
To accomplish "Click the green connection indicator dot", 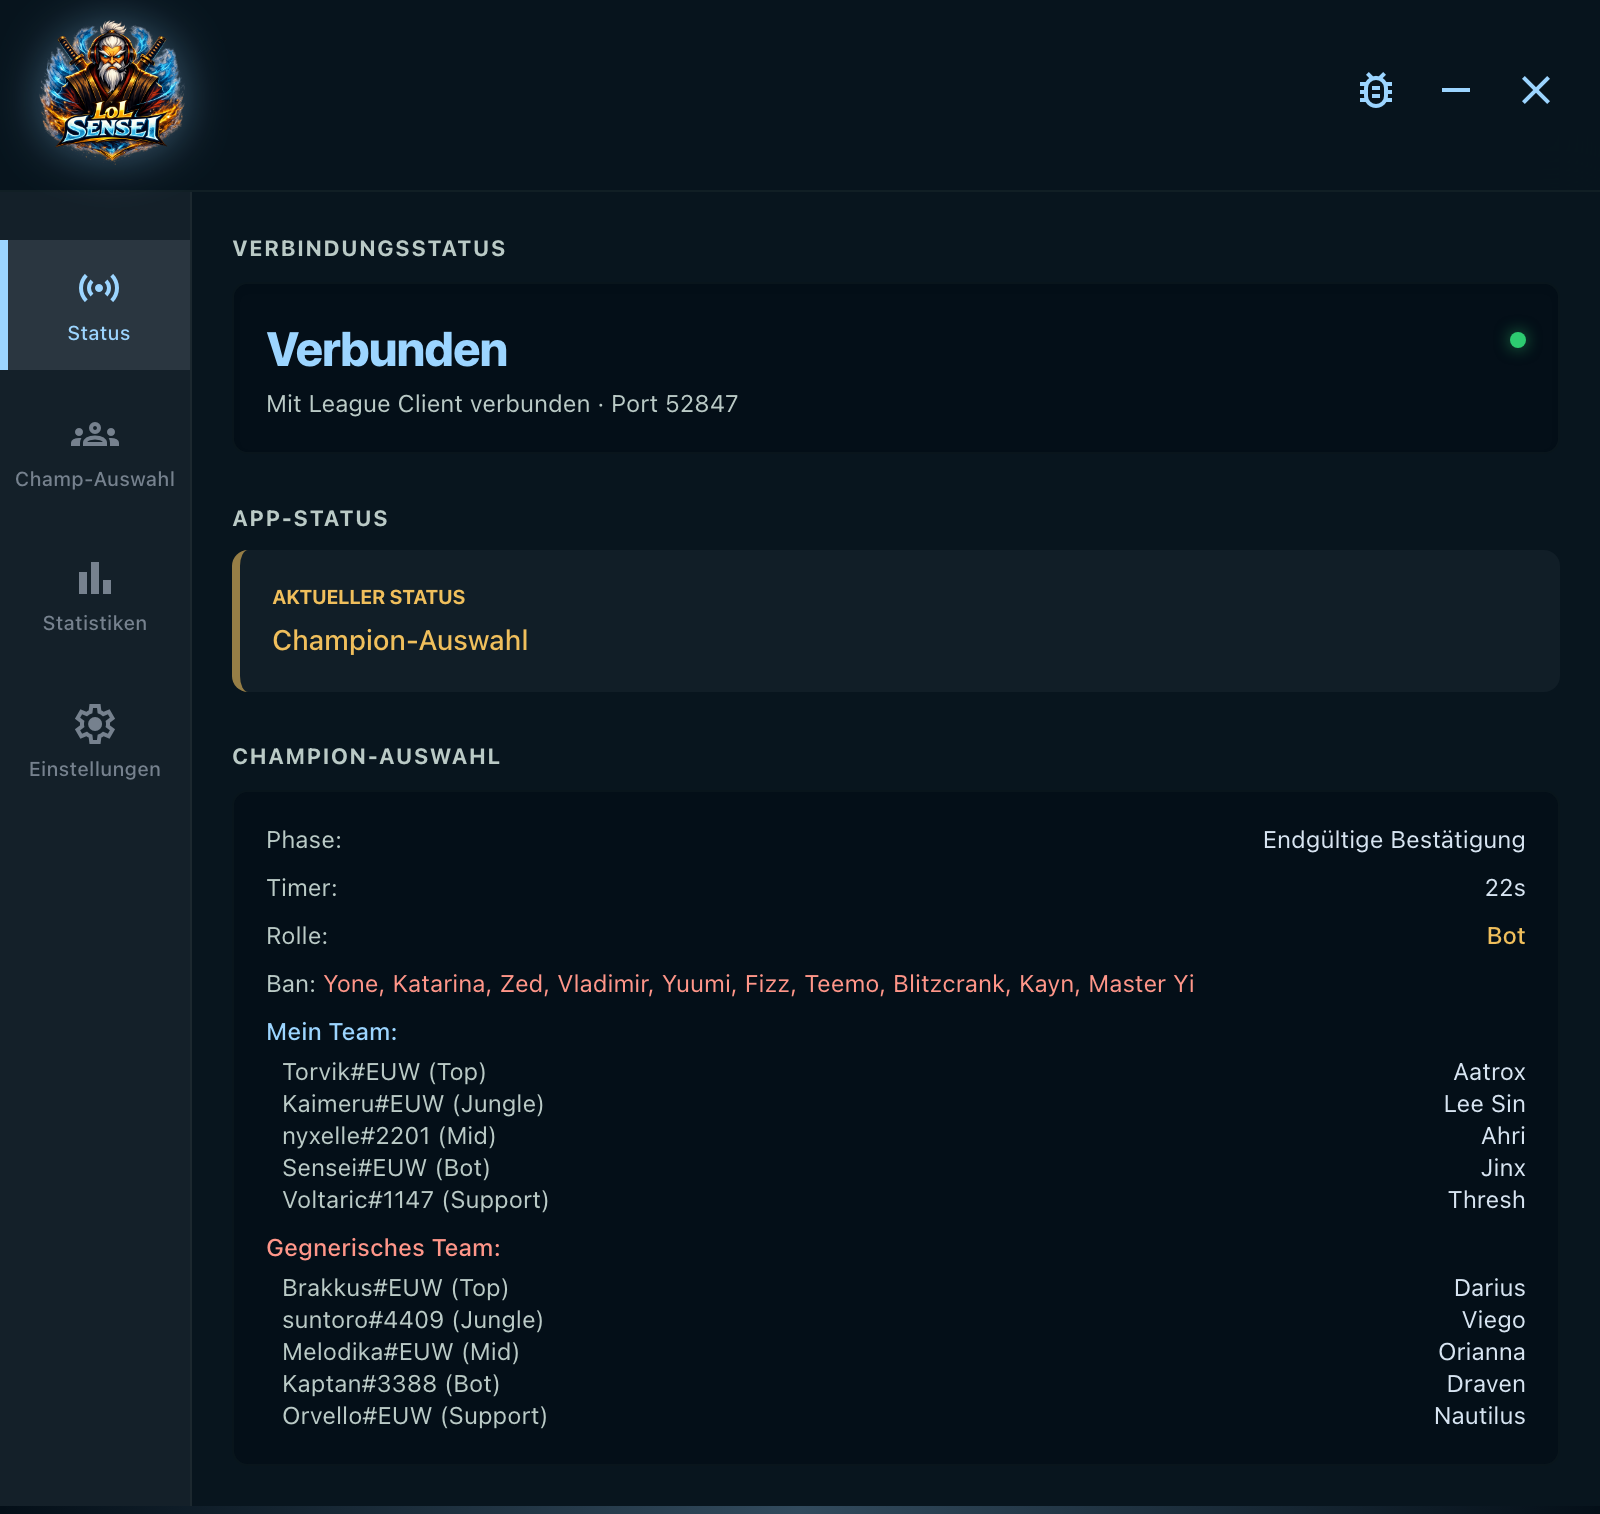I will tap(1517, 340).
